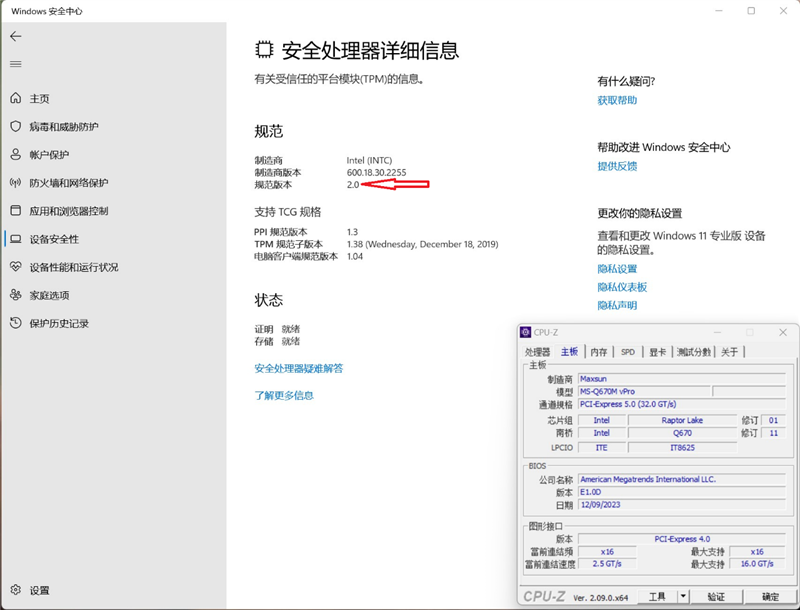Click the BIOS version E1.0D field

(682, 492)
